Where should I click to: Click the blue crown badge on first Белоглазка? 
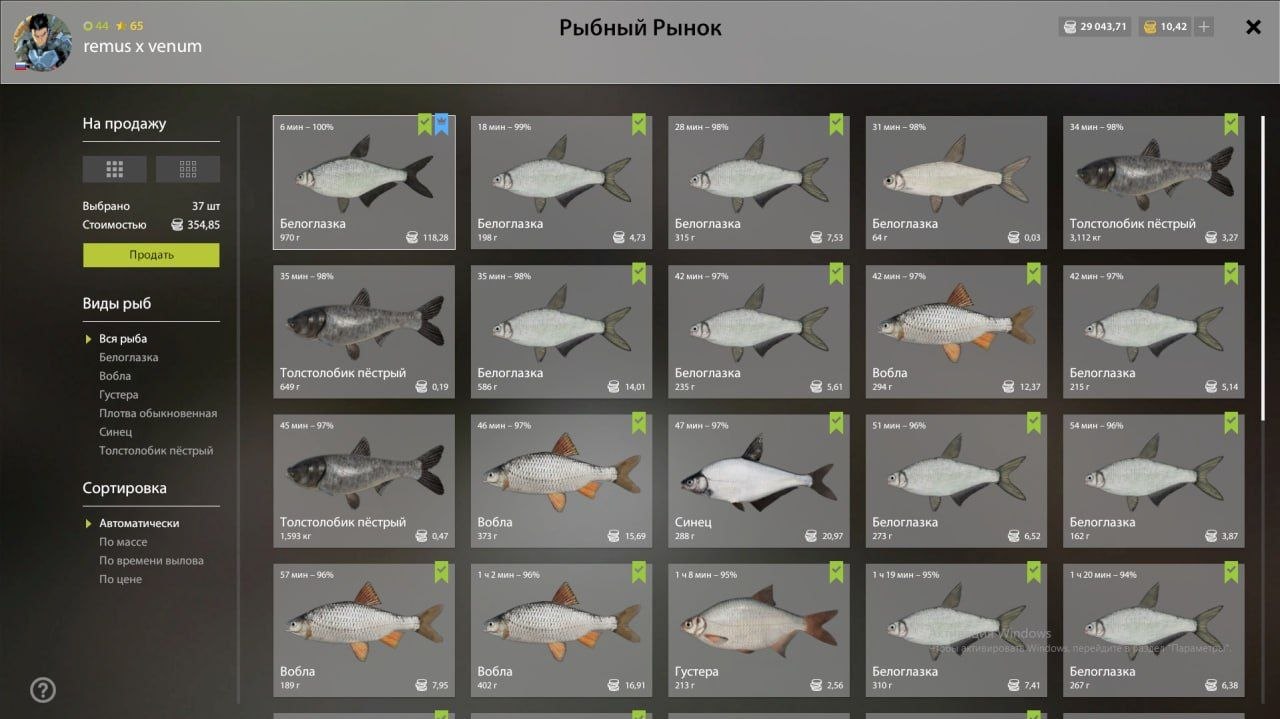point(441,125)
